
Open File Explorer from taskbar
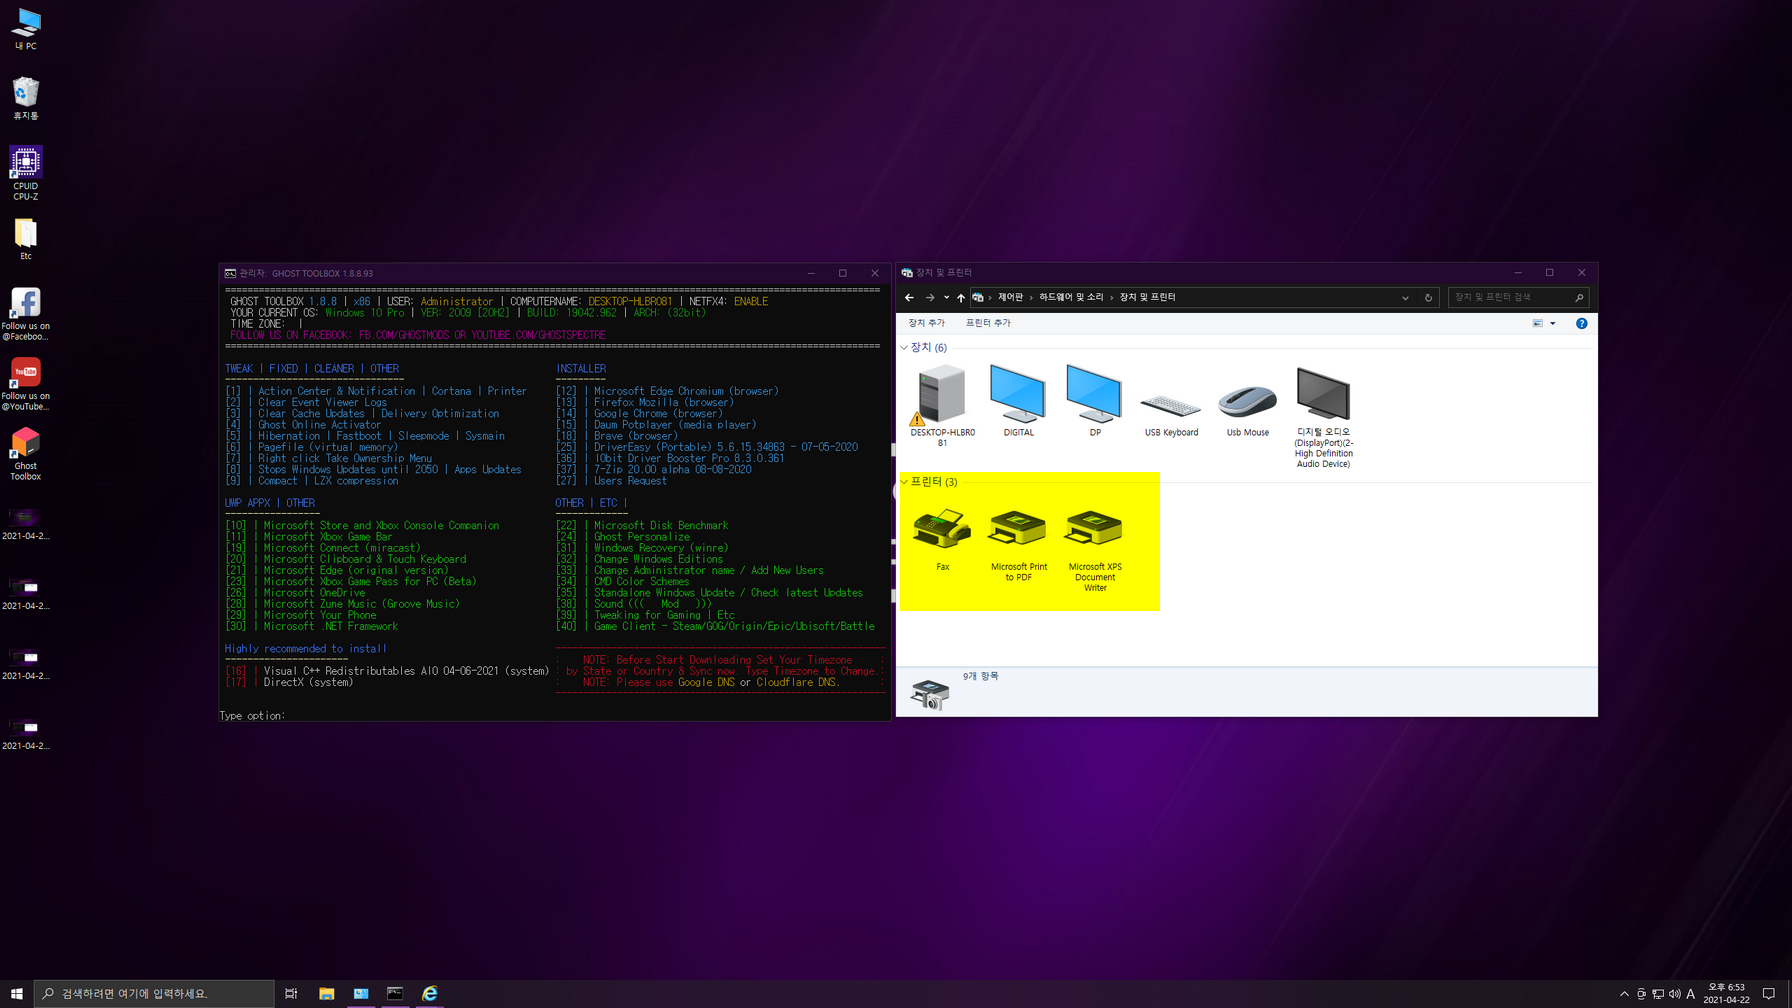326,993
